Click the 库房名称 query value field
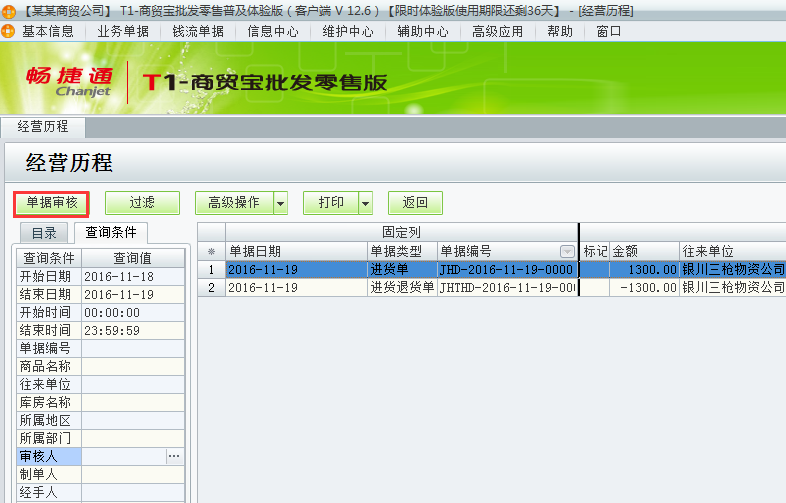786x503 pixels. (133, 403)
